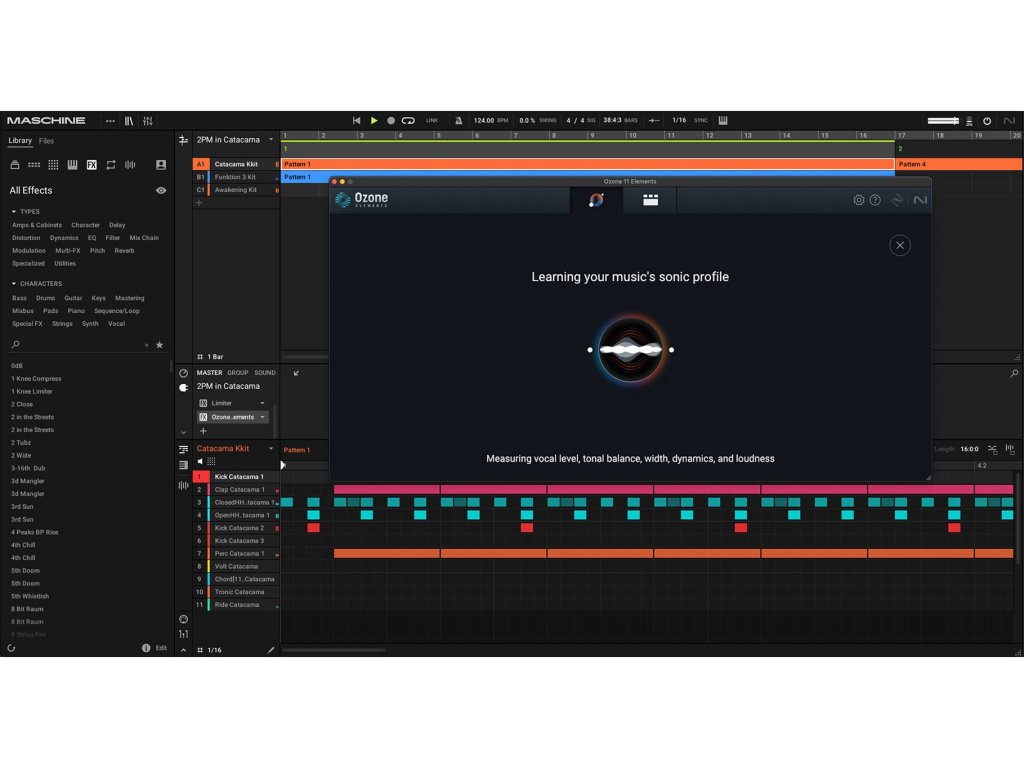This screenshot has height=768, width=1024.
Task: Start playback with the green play button
Action: coord(374,120)
